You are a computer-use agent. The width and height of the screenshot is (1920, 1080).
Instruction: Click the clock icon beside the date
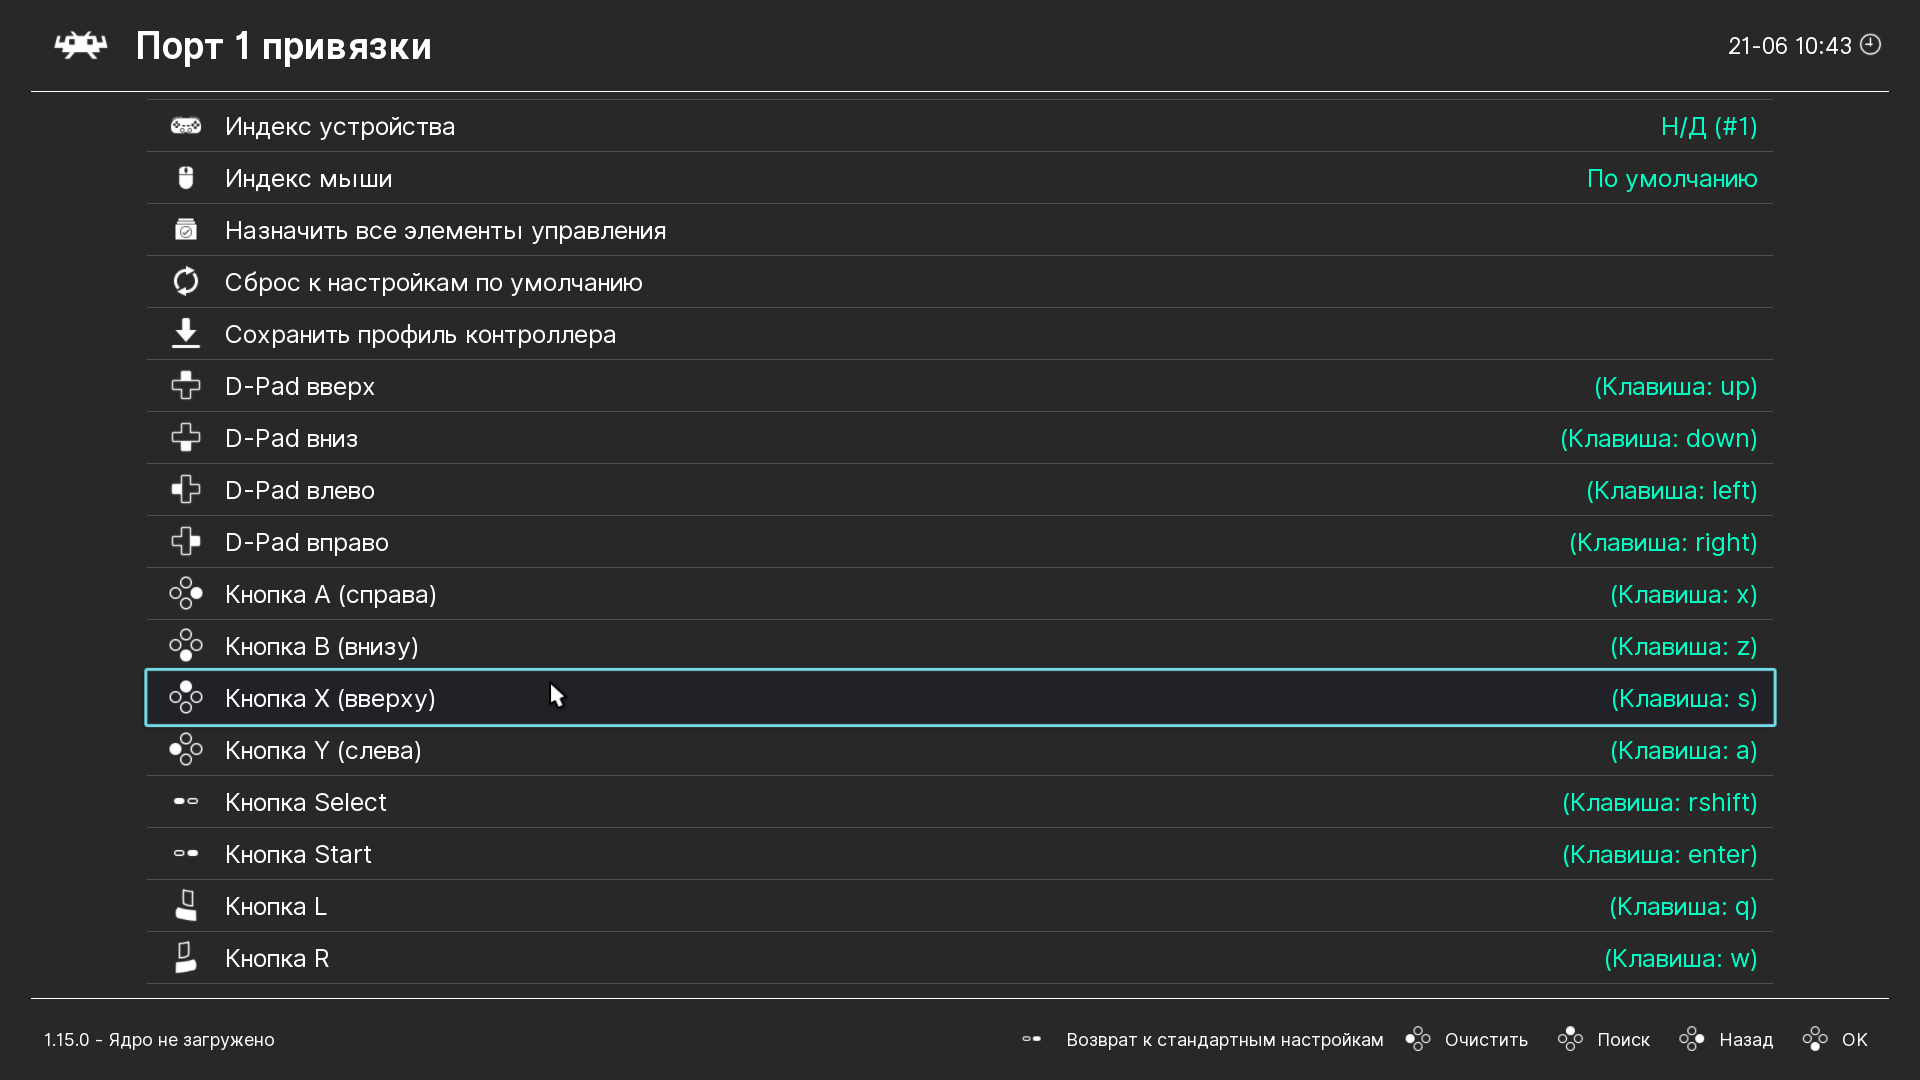(1870, 45)
